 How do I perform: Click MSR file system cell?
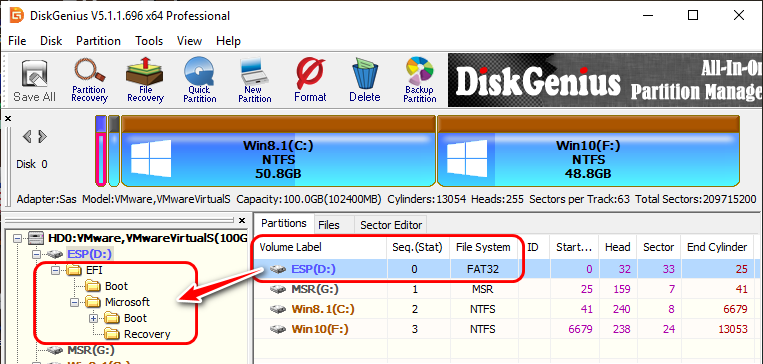483,290
